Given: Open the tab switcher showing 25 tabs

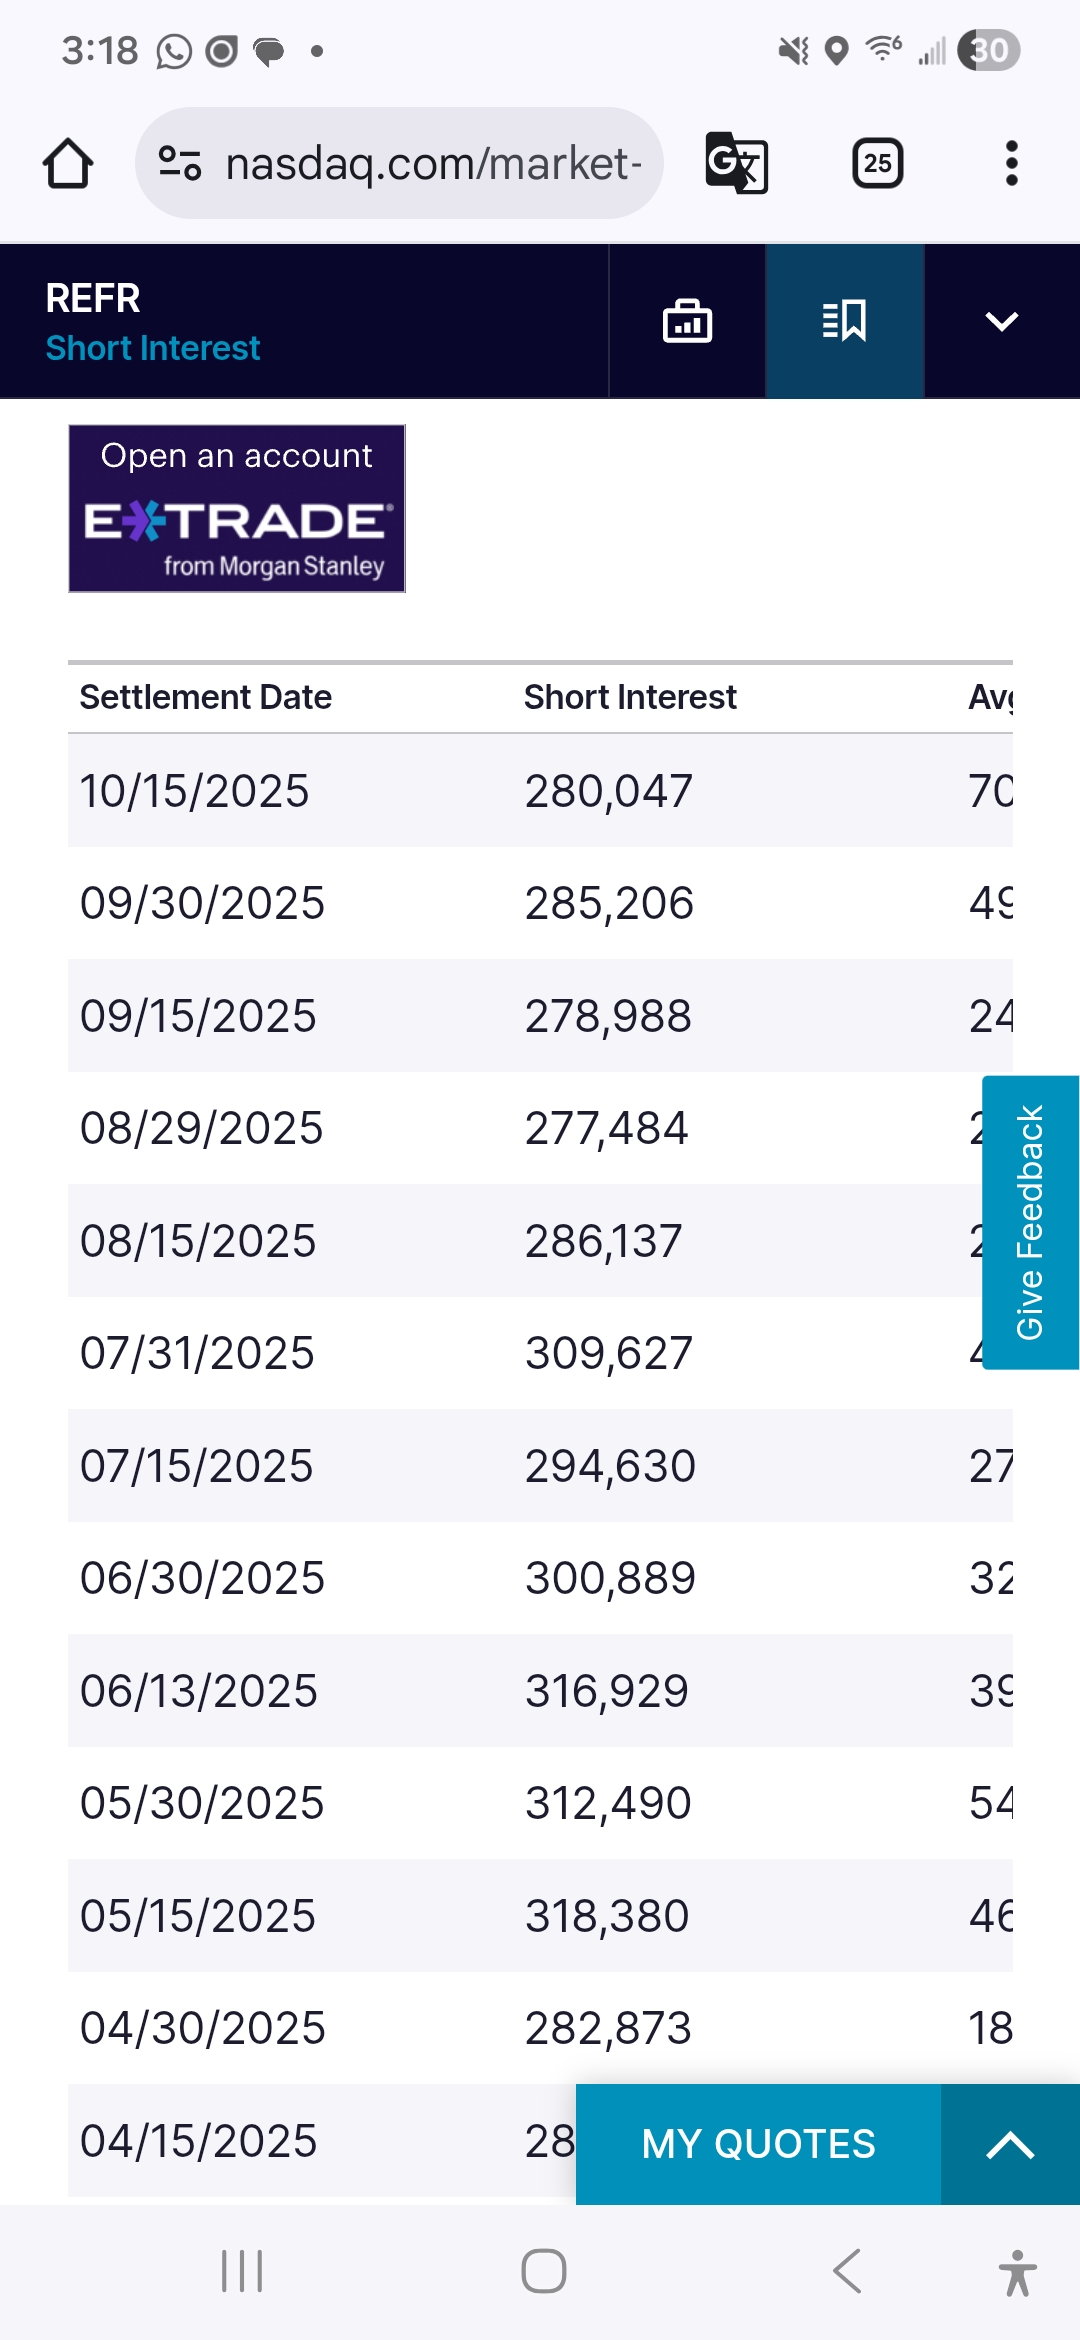Looking at the screenshot, I should click(x=877, y=163).
